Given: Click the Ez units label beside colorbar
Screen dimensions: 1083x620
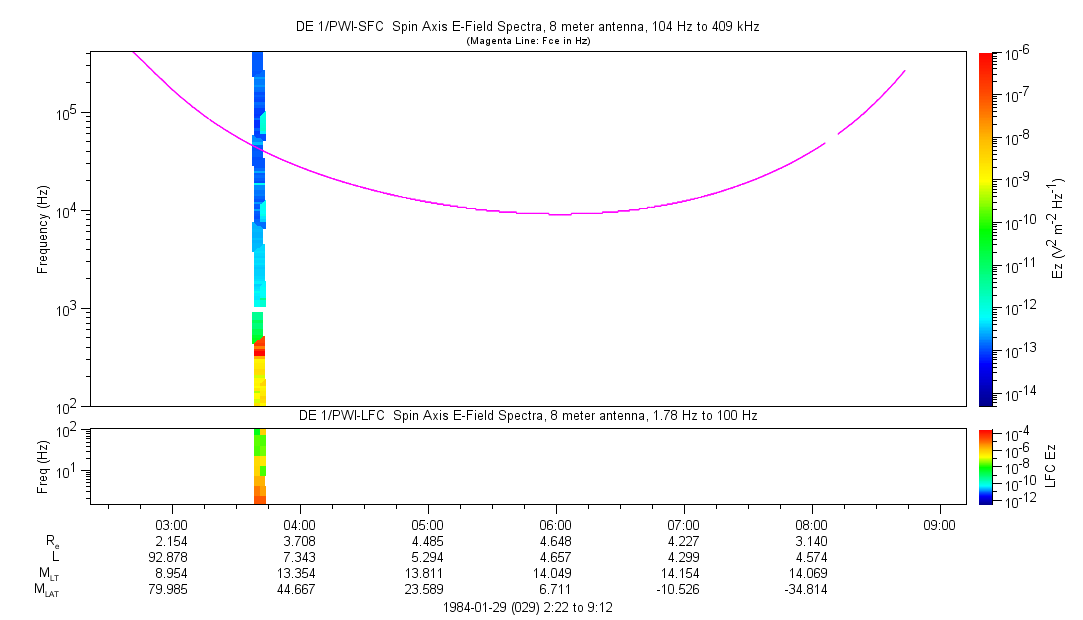Looking at the screenshot, I should pos(1058,229).
